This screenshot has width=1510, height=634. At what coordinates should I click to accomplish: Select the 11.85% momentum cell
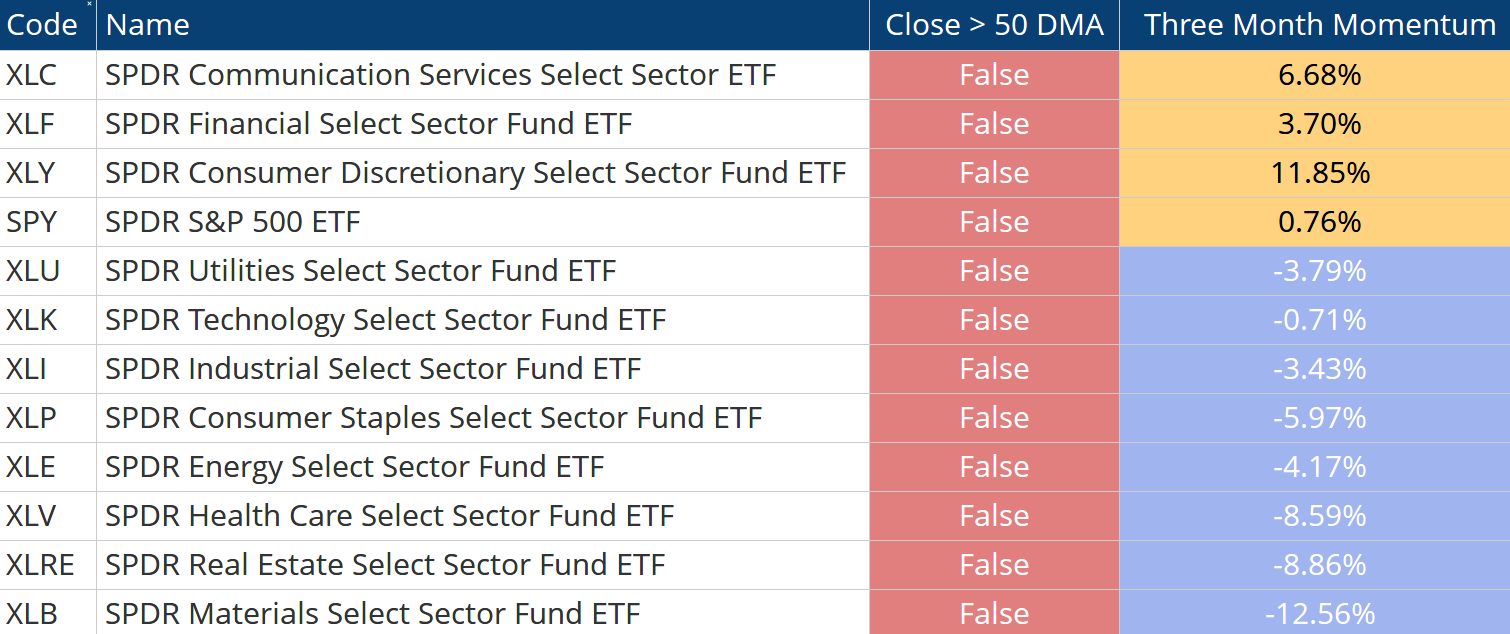tap(1319, 173)
